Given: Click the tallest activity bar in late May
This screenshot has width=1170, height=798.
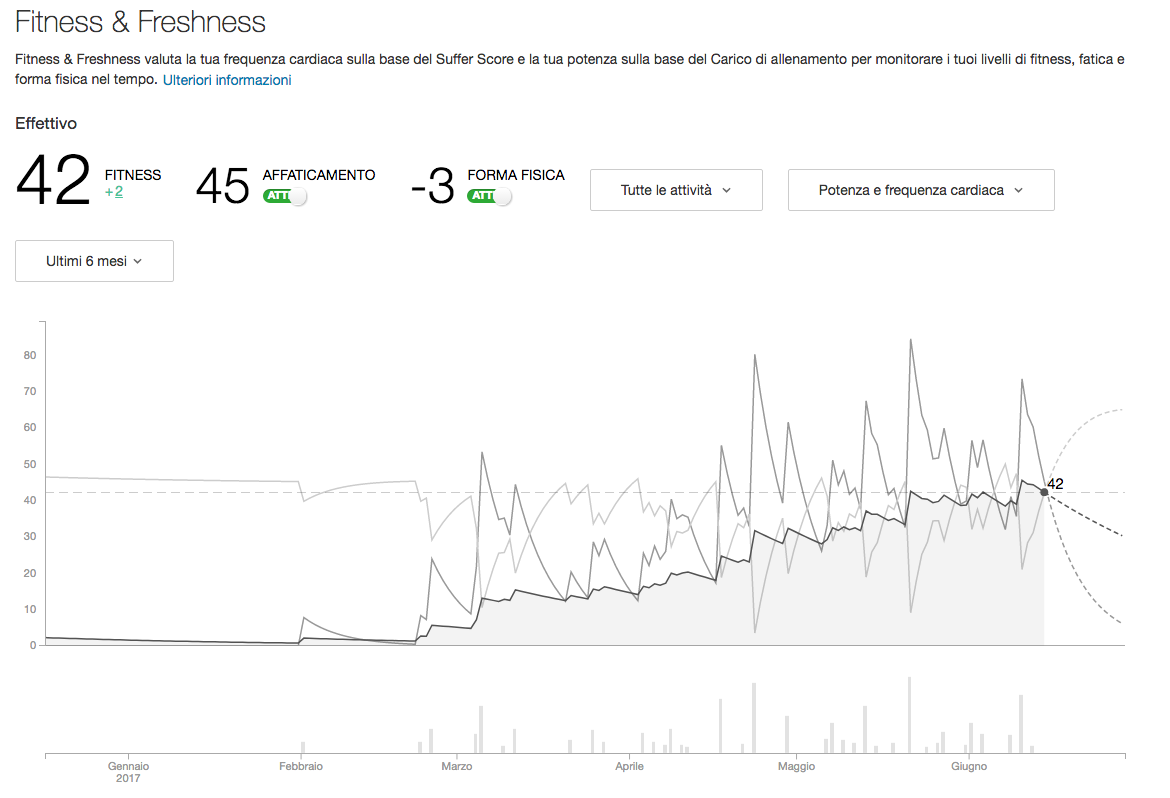Looking at the screenshot, I should pos(909,715).
